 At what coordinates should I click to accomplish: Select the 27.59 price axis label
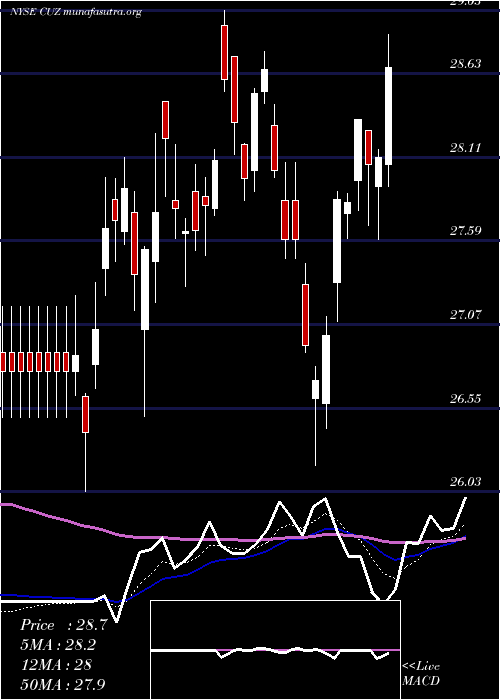pyautogui.click(x=466, y=231)
